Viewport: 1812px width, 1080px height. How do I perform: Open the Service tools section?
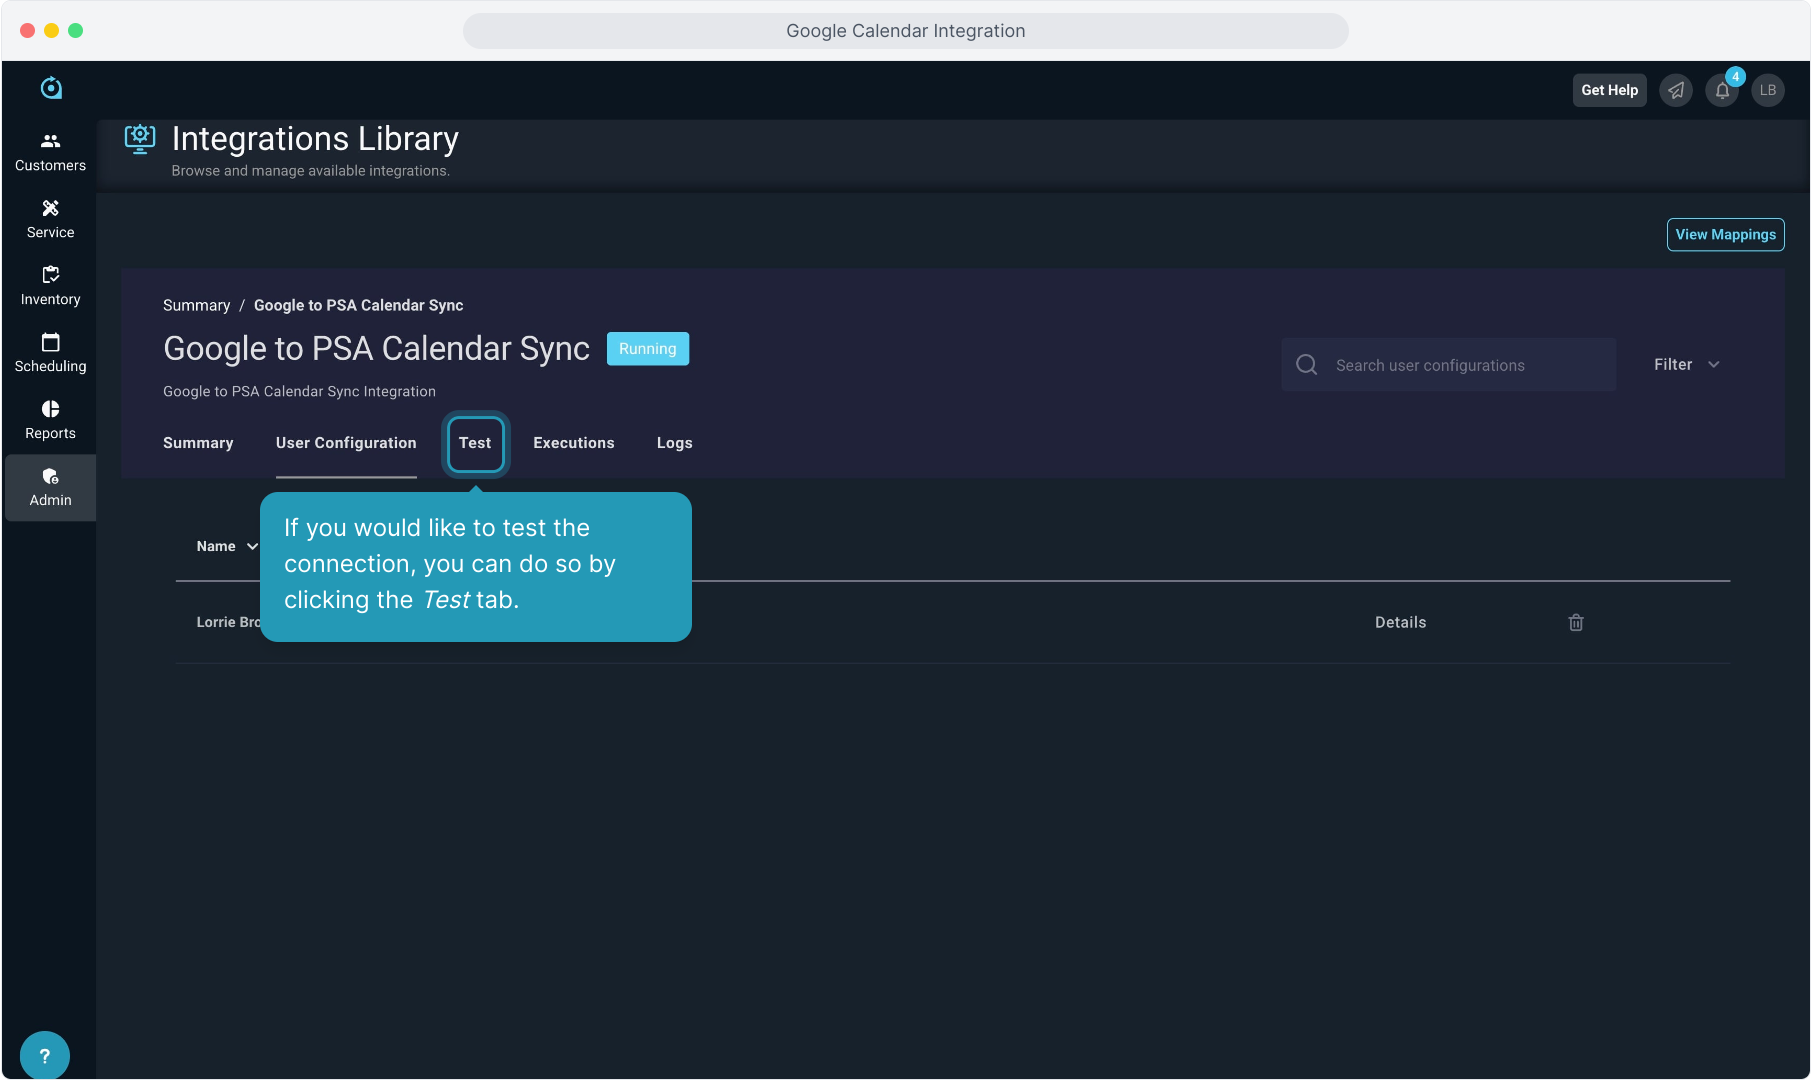tap(50, 219)
